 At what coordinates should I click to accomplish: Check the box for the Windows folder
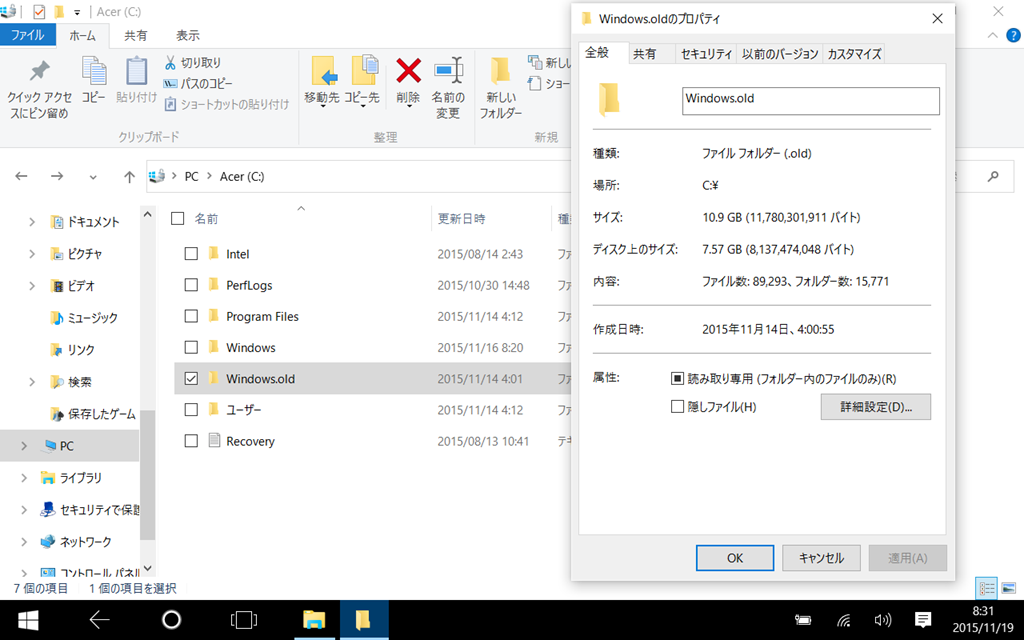pos(191,347)
